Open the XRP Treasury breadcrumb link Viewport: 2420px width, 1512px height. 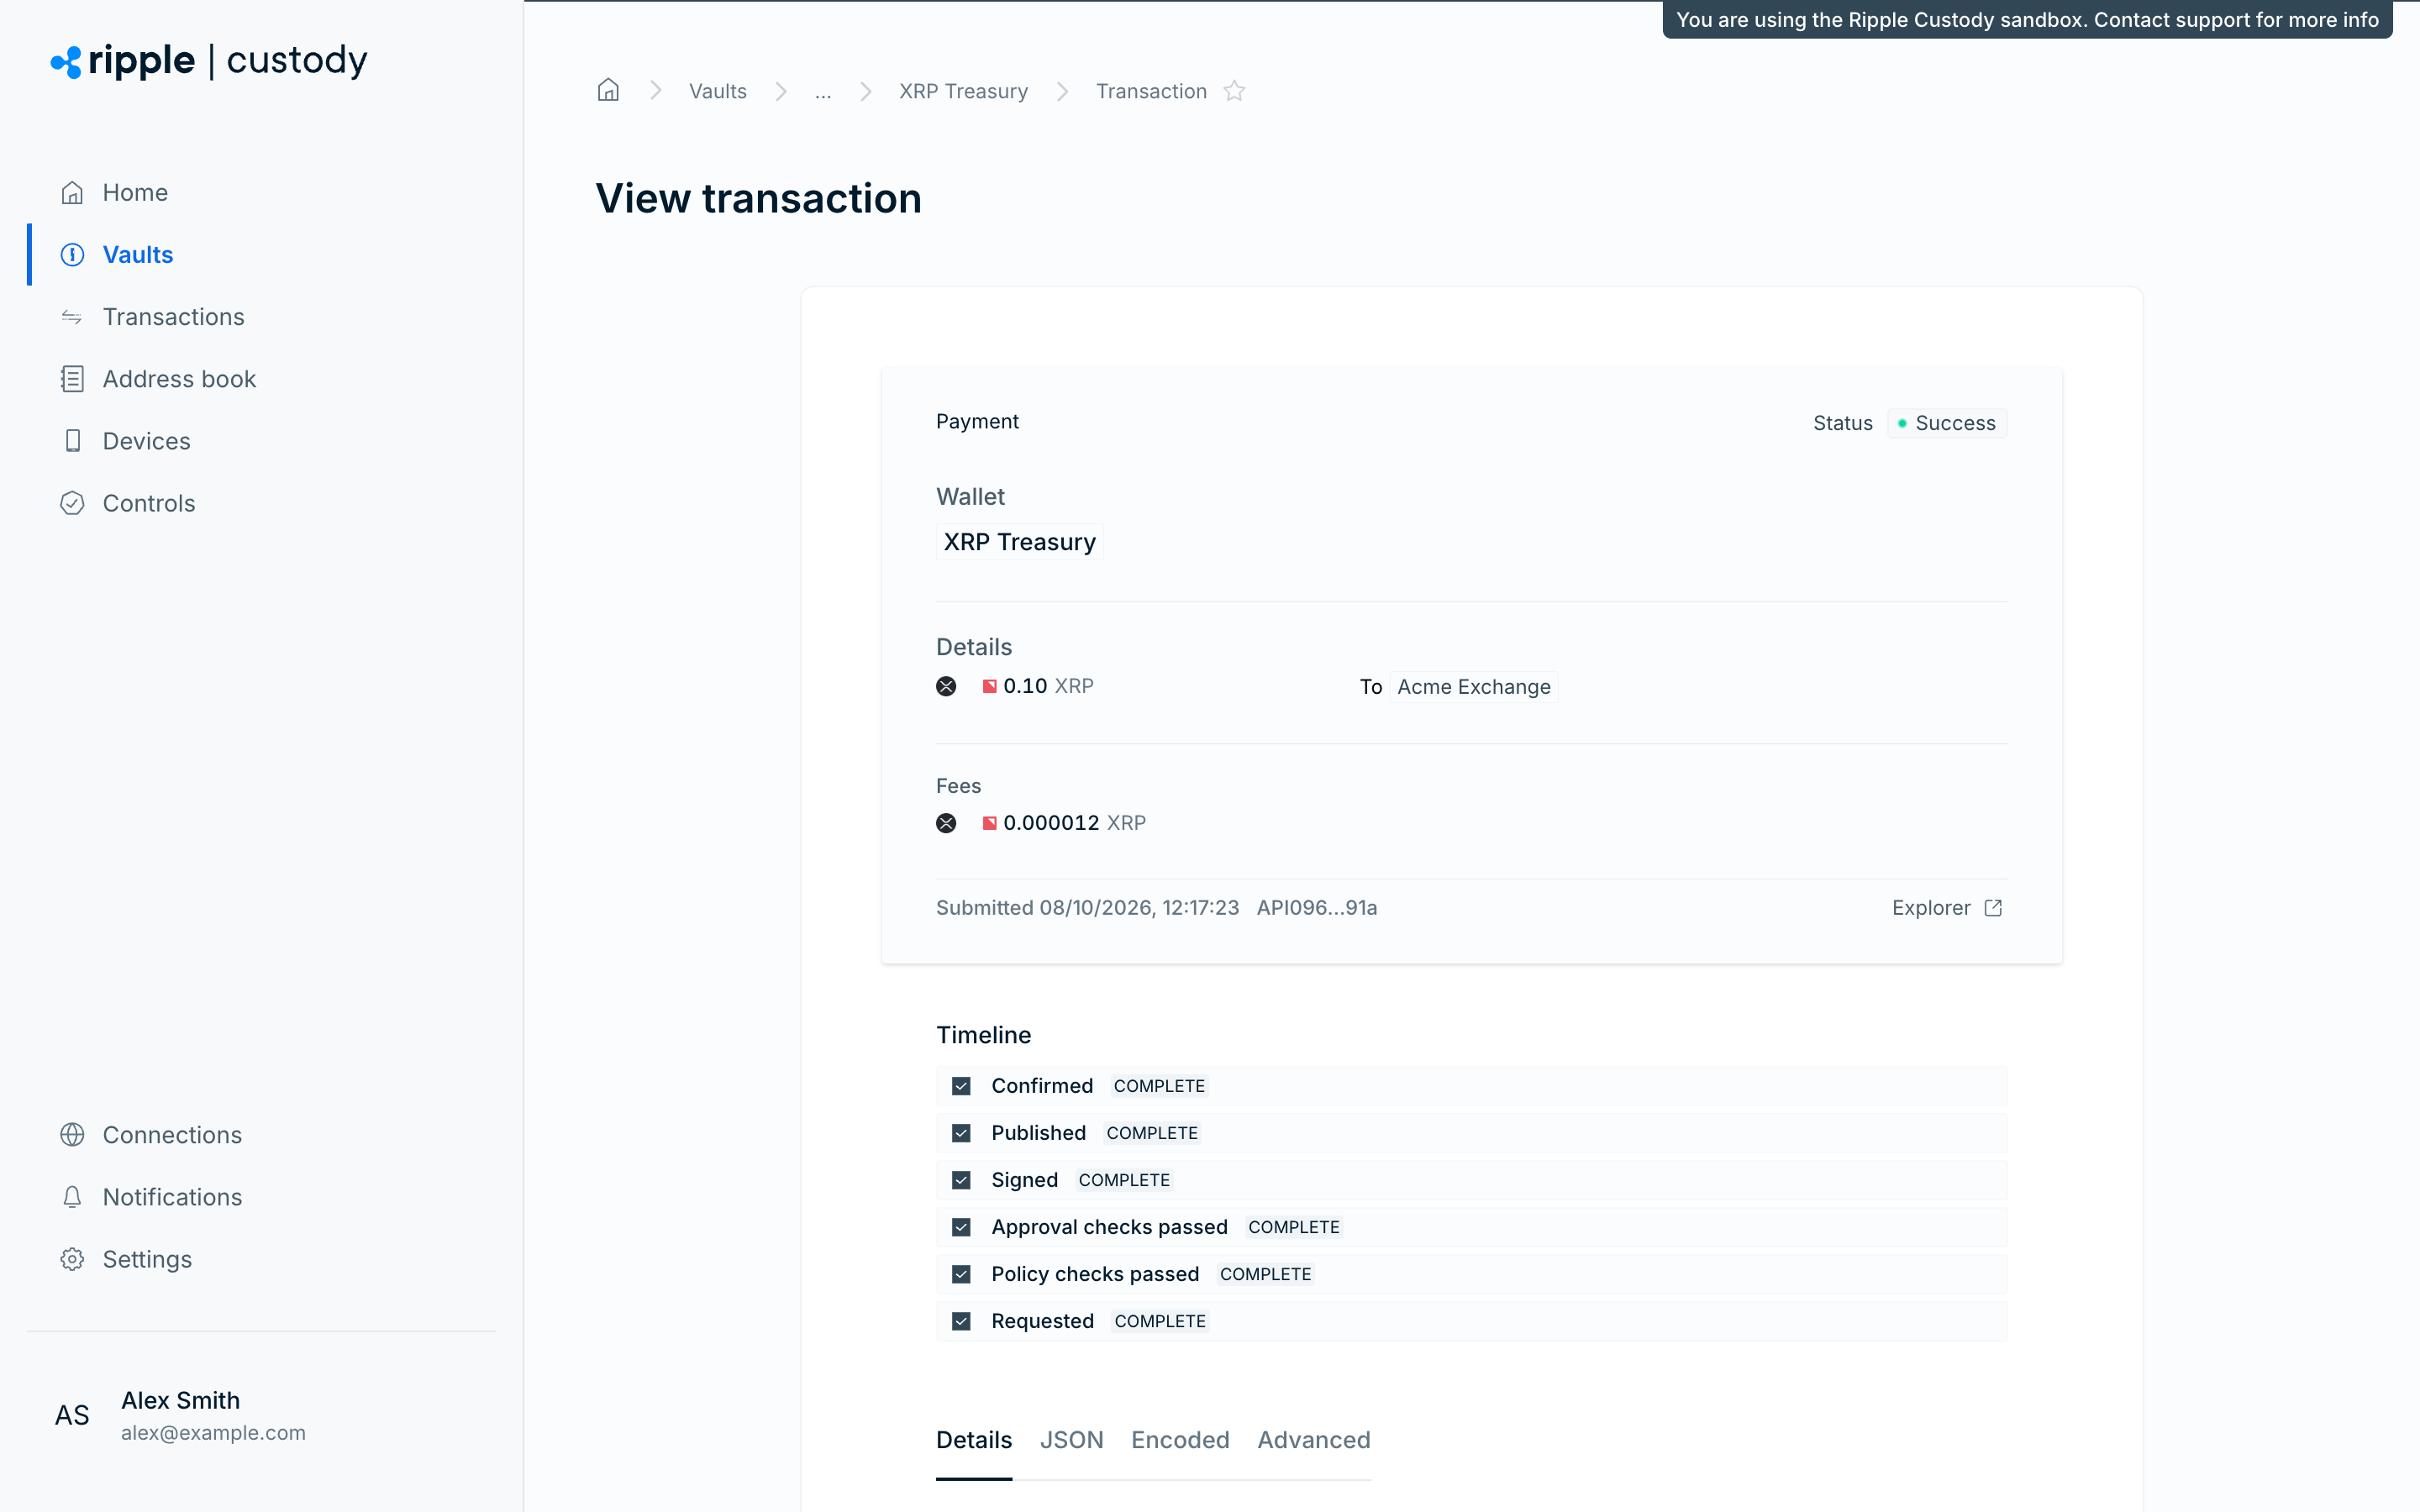point(963,91)
